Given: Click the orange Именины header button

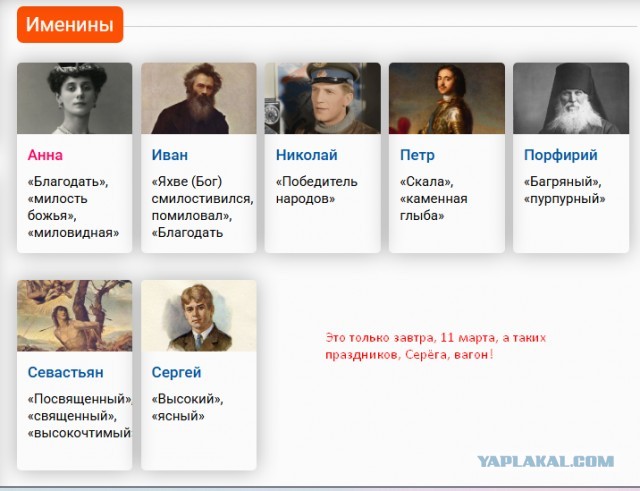Looking at the screenshot, I should 70,24.
